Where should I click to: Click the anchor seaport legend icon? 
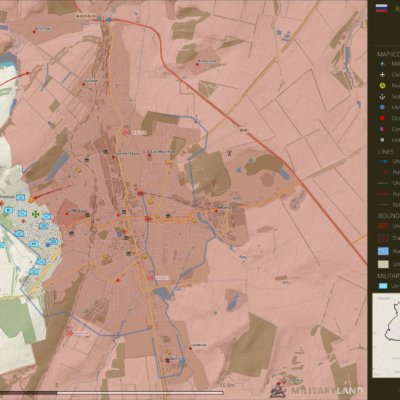click(383, 96)
